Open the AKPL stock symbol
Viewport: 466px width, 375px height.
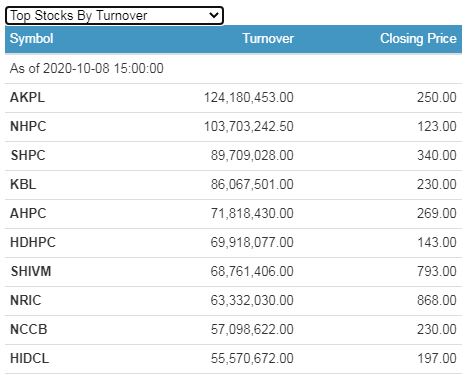(27, 97)
